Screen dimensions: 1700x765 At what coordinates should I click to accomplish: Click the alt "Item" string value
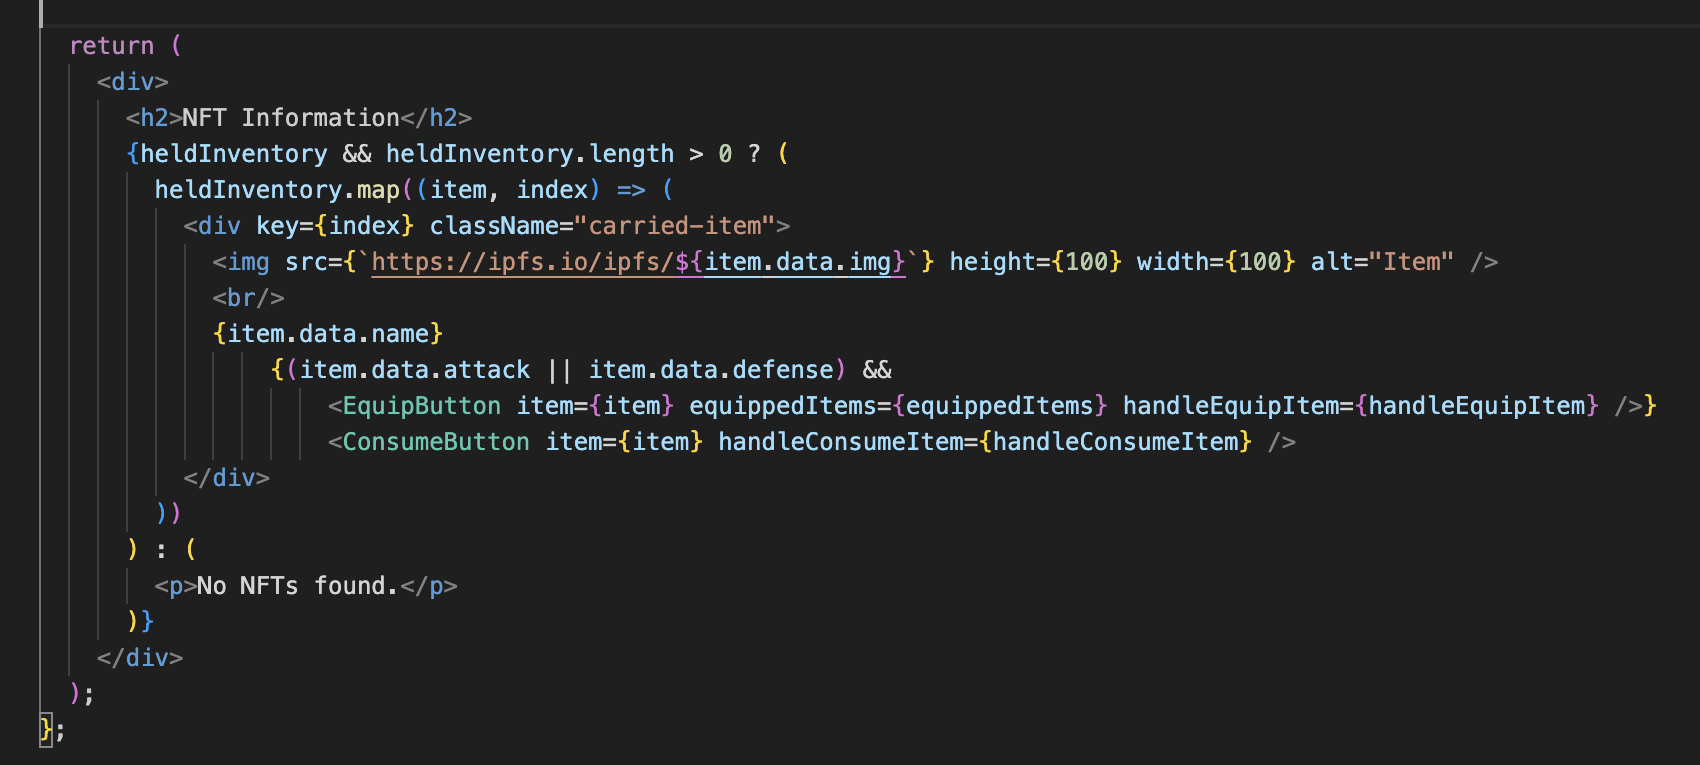pyautogui.click(x=1411, y=262)
